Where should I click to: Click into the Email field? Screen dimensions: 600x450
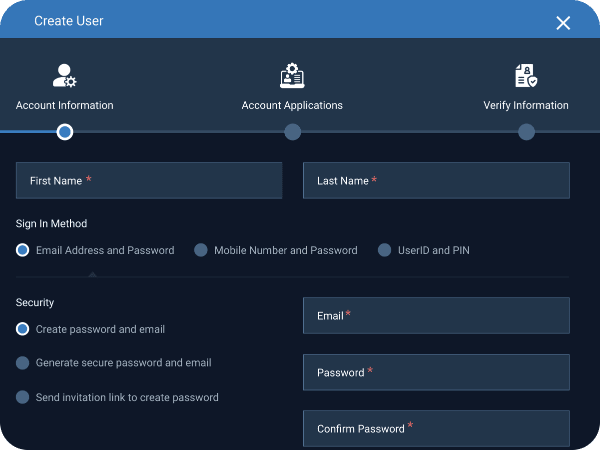(436, 315)
